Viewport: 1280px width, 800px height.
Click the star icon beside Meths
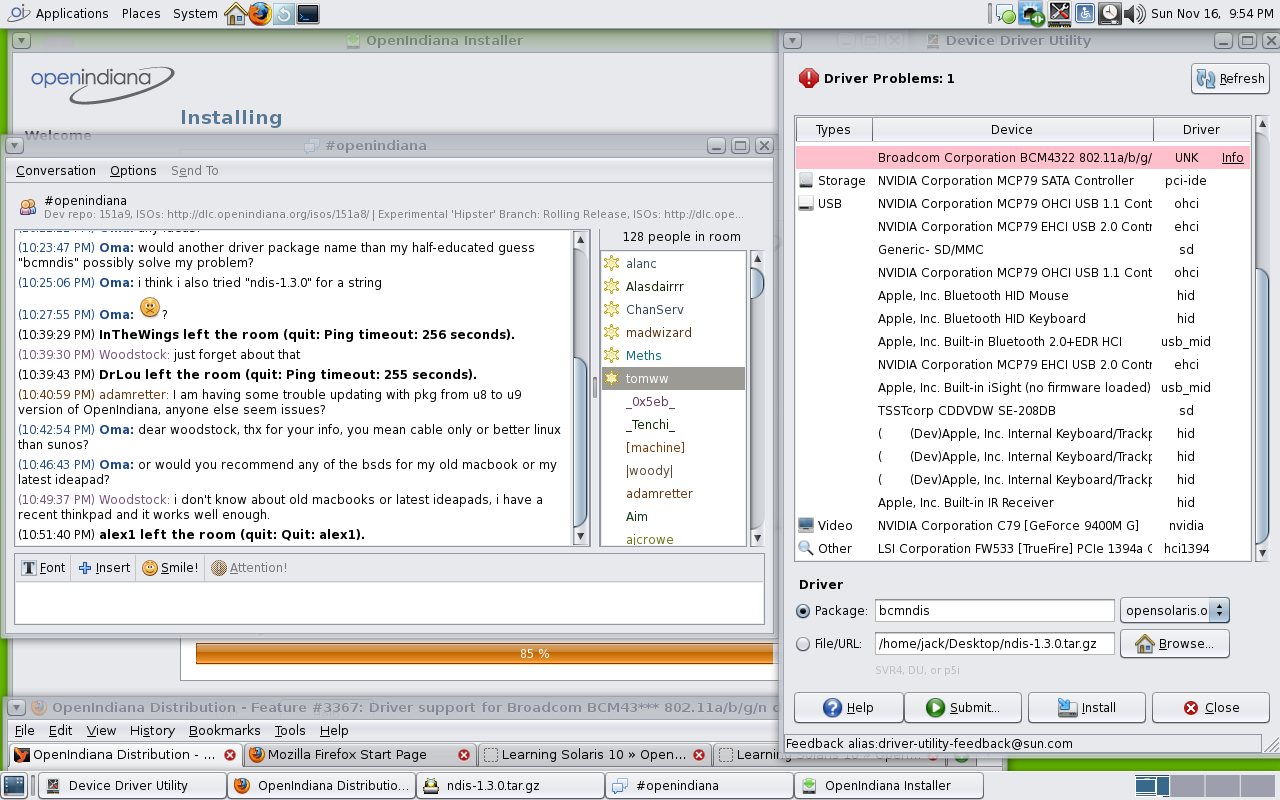pyautogui.click(x=612, y=356)
